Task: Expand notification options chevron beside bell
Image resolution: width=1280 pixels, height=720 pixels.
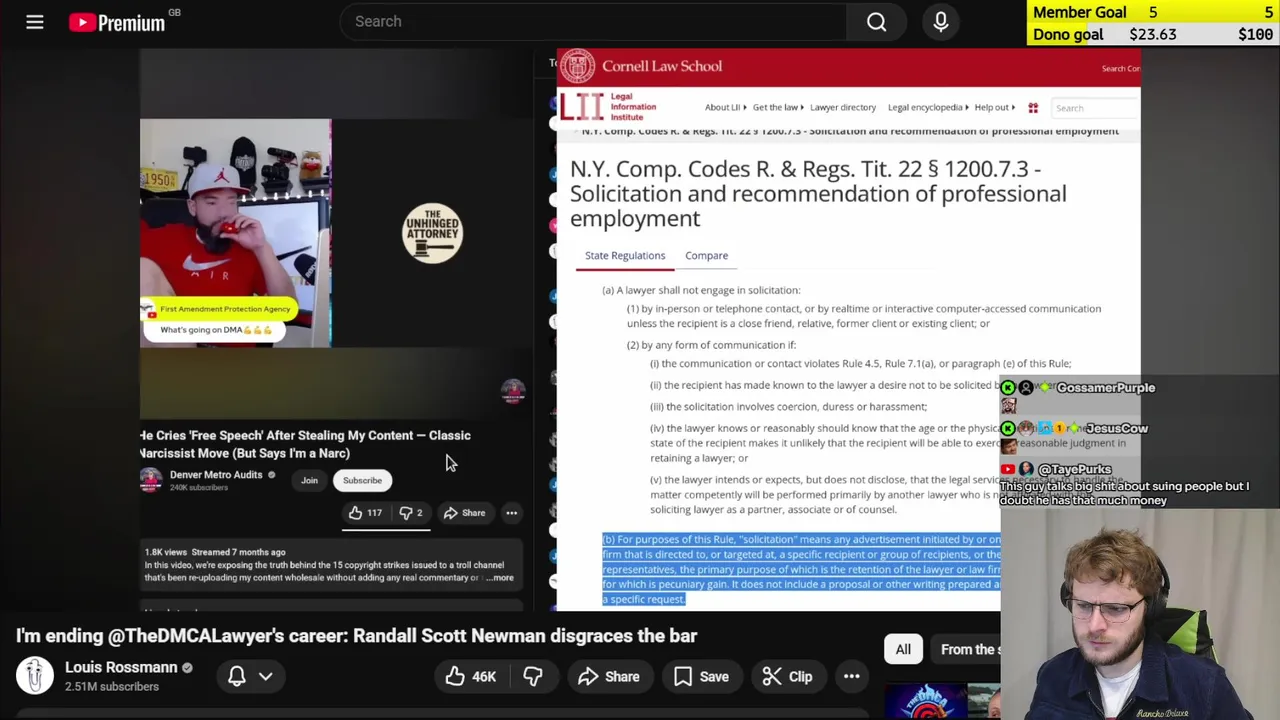Action: [266, 676]
